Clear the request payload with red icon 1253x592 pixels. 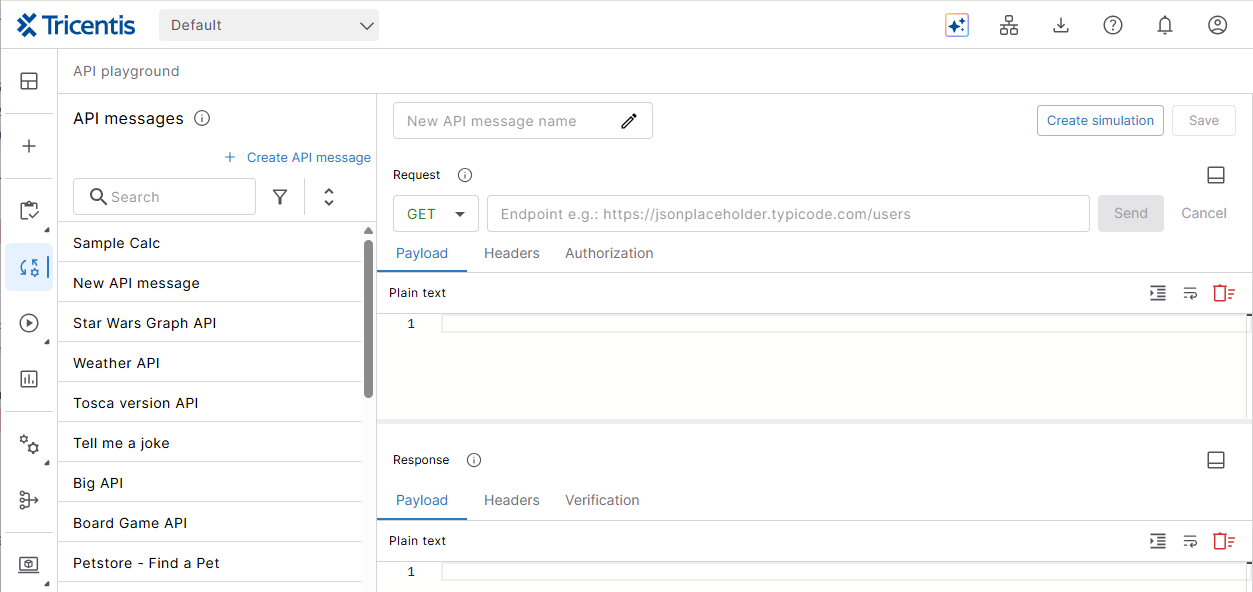coord(1223,293)
